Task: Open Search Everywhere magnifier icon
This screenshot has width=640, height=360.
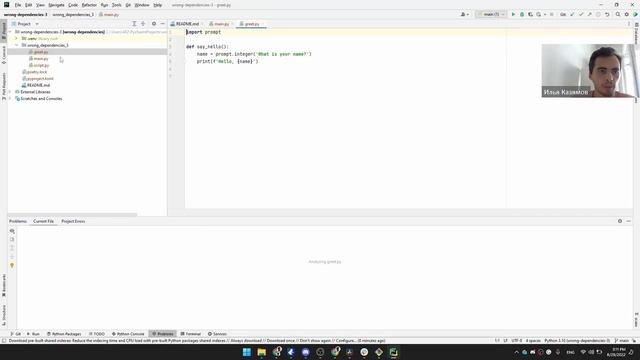Action: (x=618, y=14)
